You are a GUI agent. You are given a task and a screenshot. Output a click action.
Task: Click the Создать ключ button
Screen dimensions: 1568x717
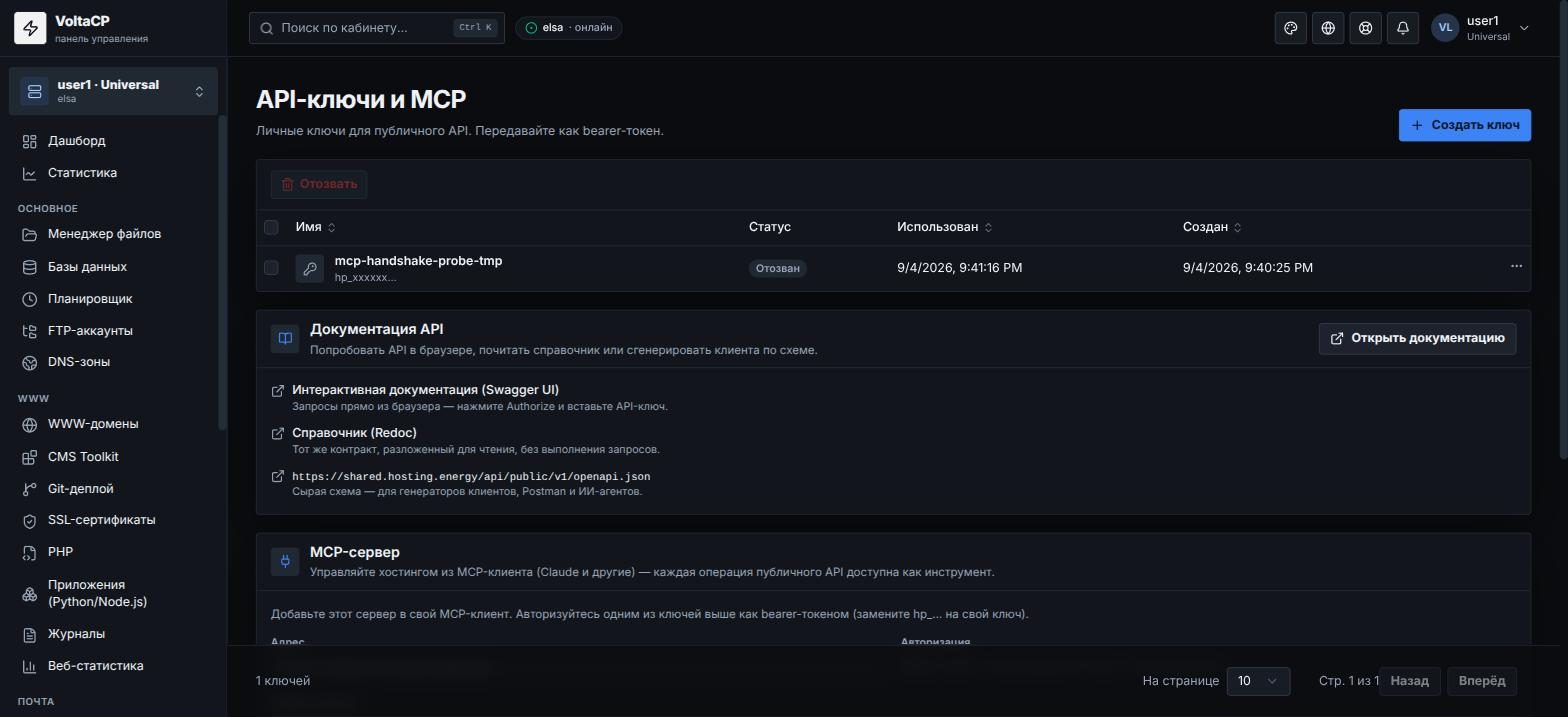1465,125
